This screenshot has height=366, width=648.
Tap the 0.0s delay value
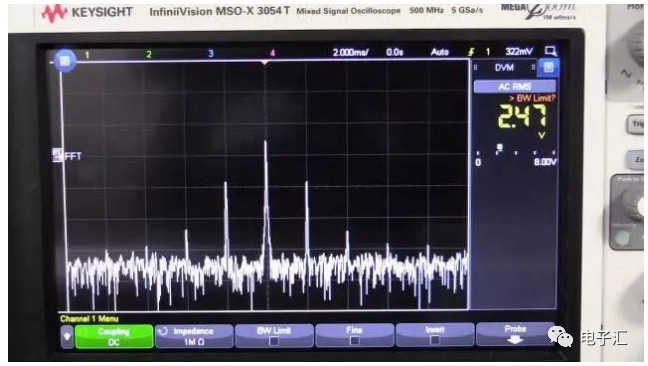point(395,52)
